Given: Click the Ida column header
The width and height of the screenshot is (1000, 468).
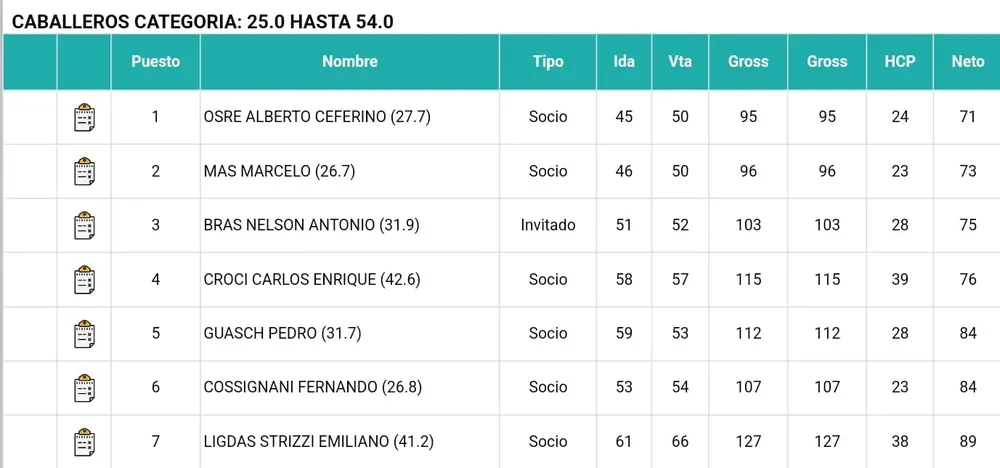Looking at the screenshot, I should (x=624, y=62).
